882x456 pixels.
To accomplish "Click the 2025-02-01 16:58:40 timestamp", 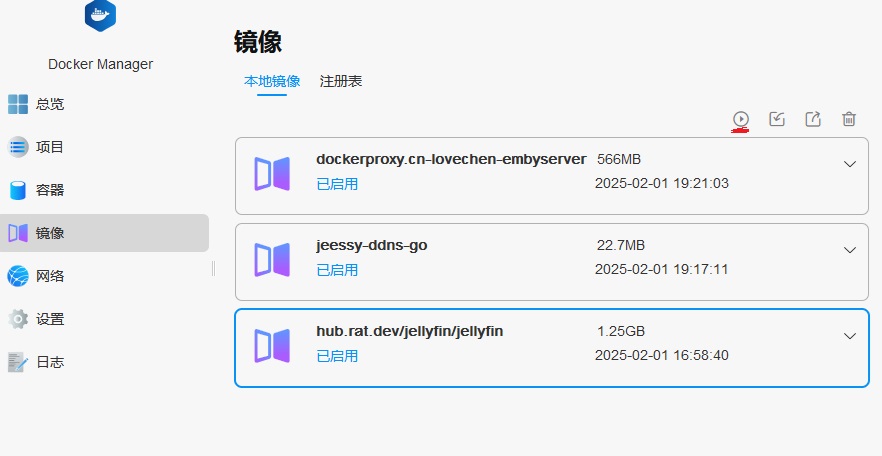I will pyautogui.click(x=662, y=355).
